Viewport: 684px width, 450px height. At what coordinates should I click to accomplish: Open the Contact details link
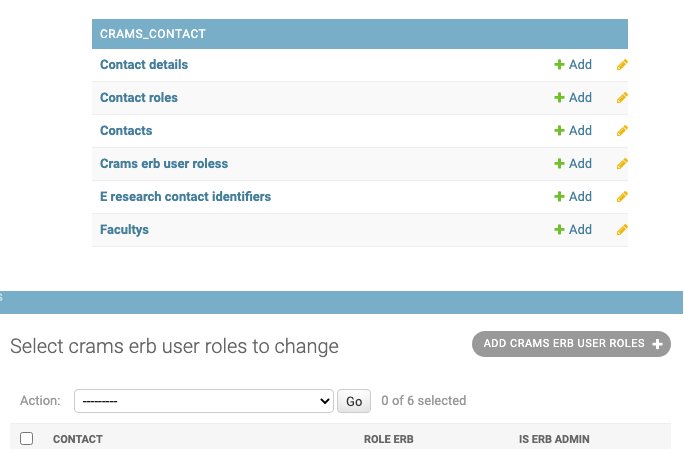[x=144, y=65]
